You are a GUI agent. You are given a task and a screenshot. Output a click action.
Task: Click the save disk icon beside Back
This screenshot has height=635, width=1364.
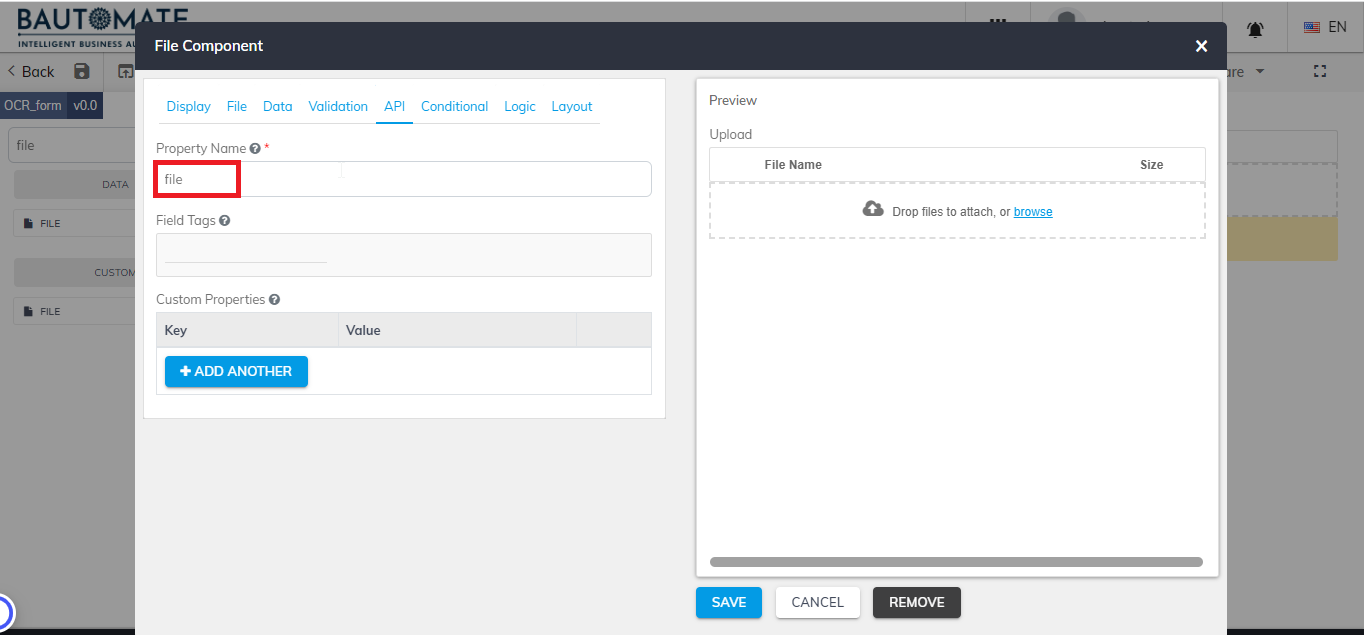pyautogui.click(x=82, y=71)
